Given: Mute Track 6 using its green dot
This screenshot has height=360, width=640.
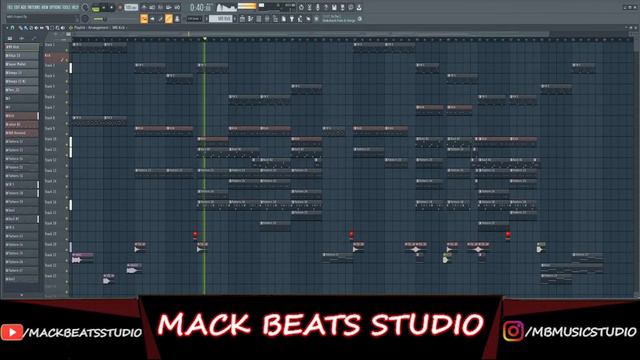Looking at the screenshot, I should [x=67, y=103].
